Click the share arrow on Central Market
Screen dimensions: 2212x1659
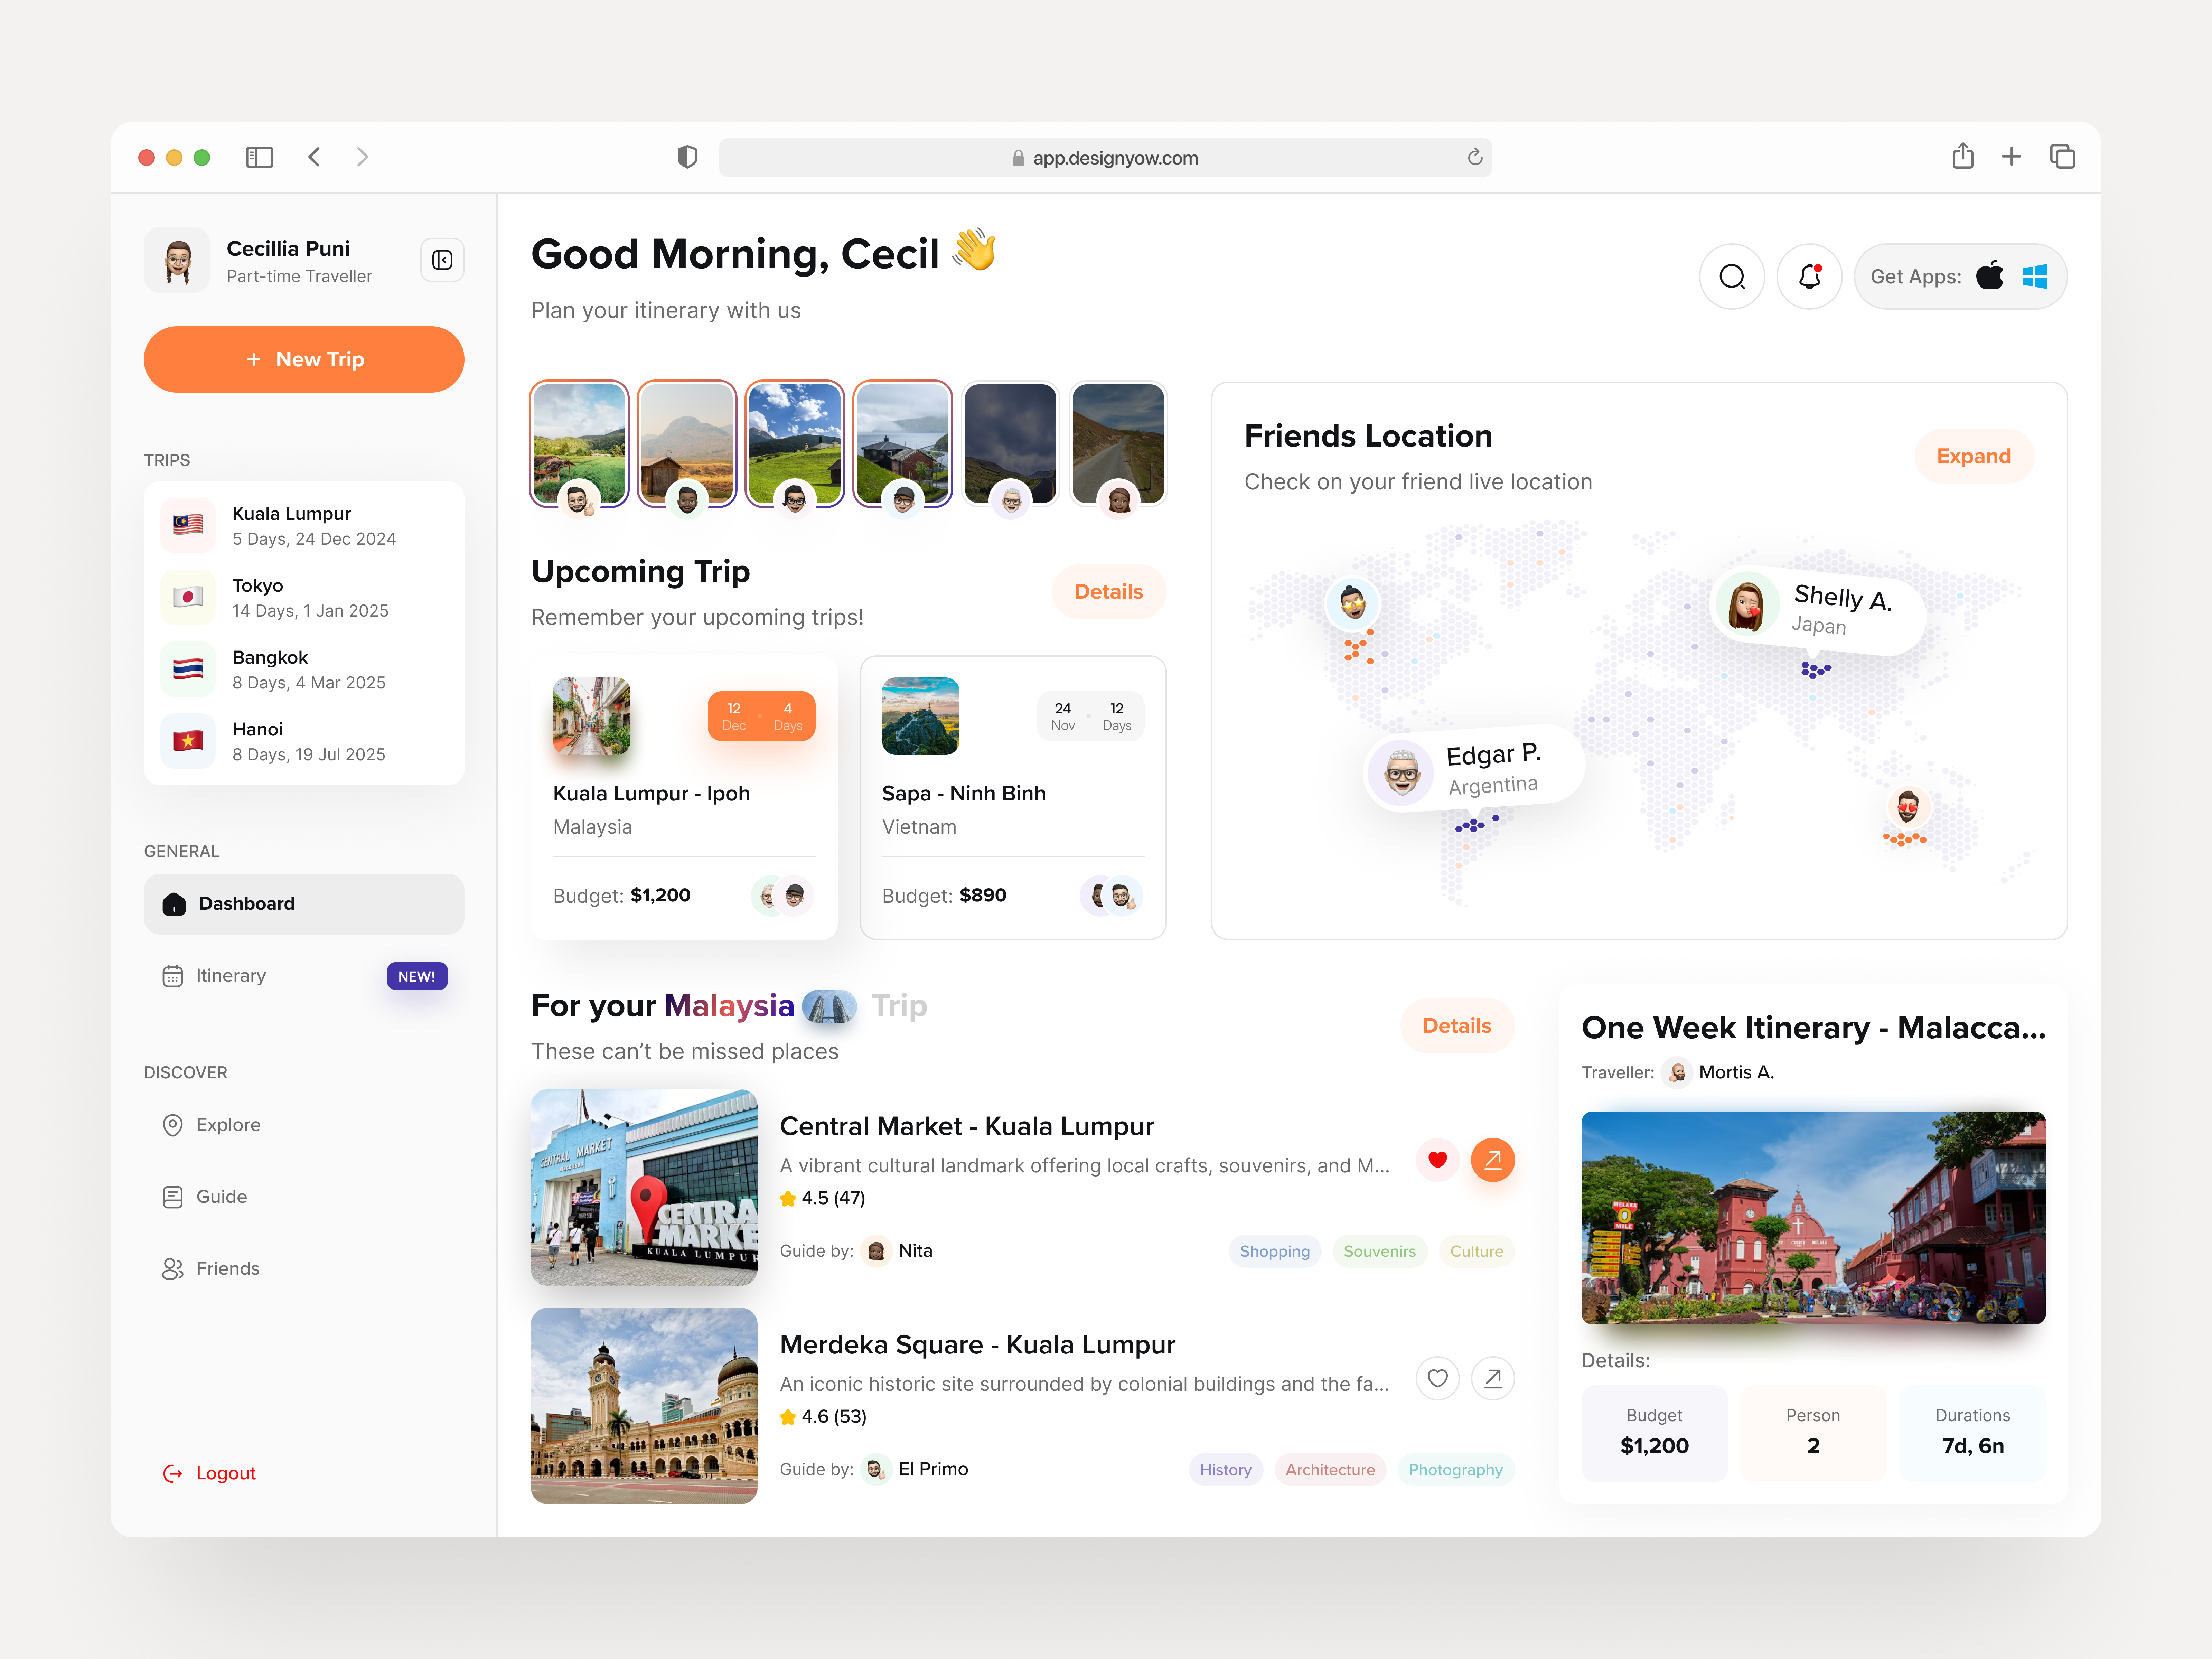1493,1160
